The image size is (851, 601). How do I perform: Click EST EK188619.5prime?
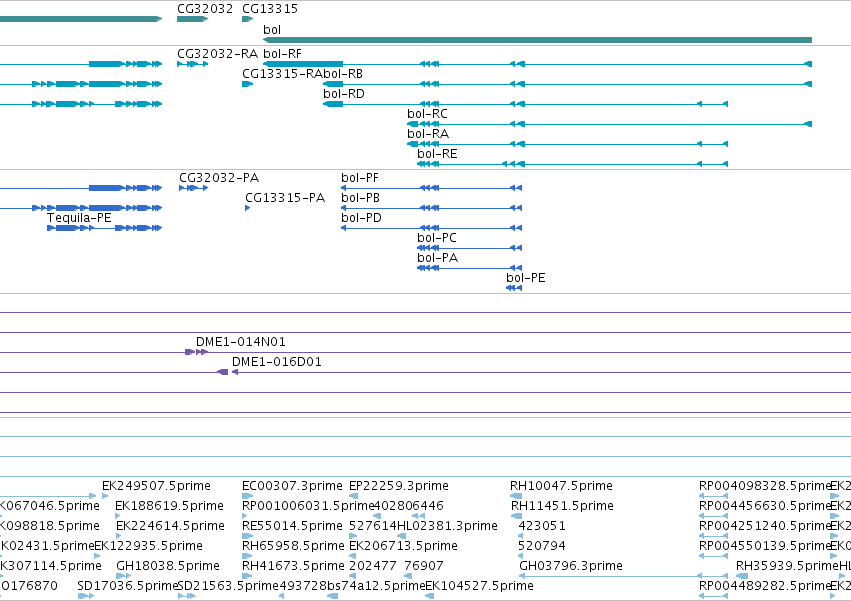[x=169, y=506]
